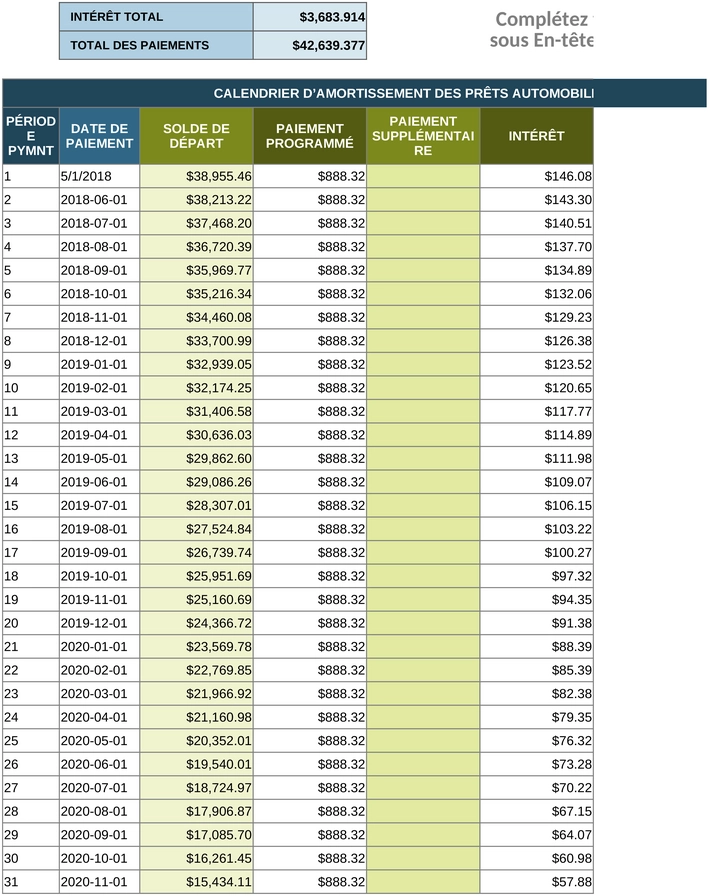The width and height of the screenshot is (710, 896).
Task: Click the interest cell $82.38
Action: coord(536,694)
